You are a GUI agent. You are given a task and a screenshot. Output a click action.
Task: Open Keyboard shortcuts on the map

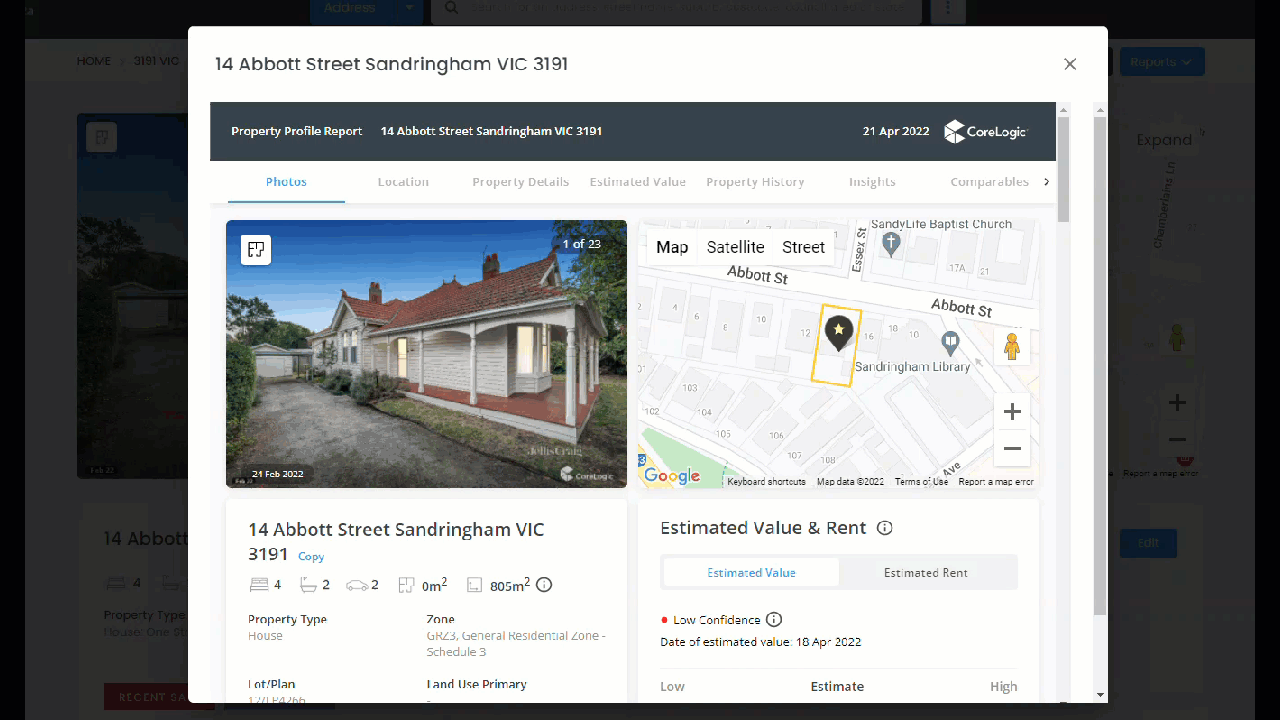766,482
